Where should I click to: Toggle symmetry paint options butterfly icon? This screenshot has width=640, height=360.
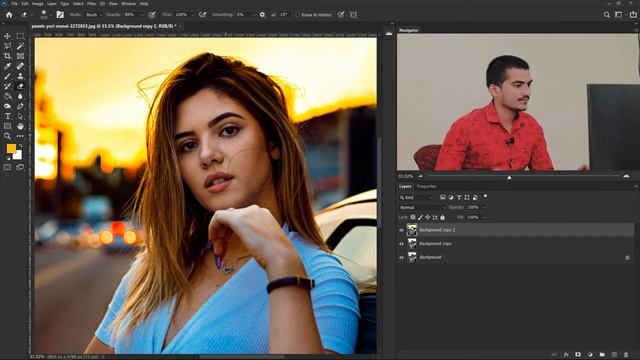coord(353,15)
